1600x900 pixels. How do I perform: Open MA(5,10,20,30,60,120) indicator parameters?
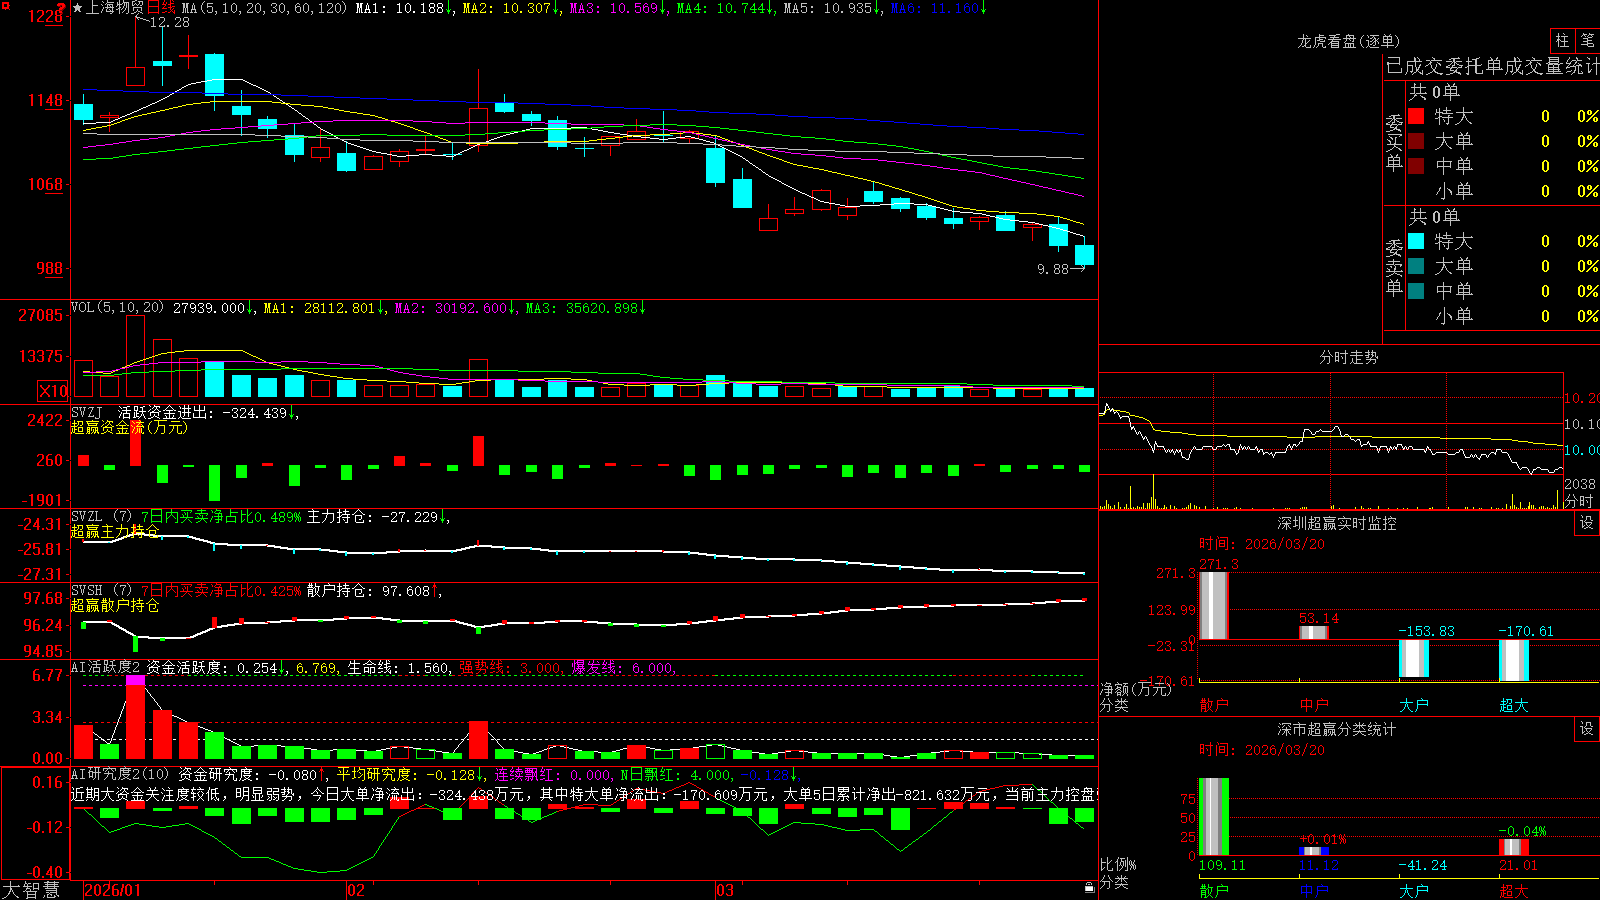click(x=264, y=8)
